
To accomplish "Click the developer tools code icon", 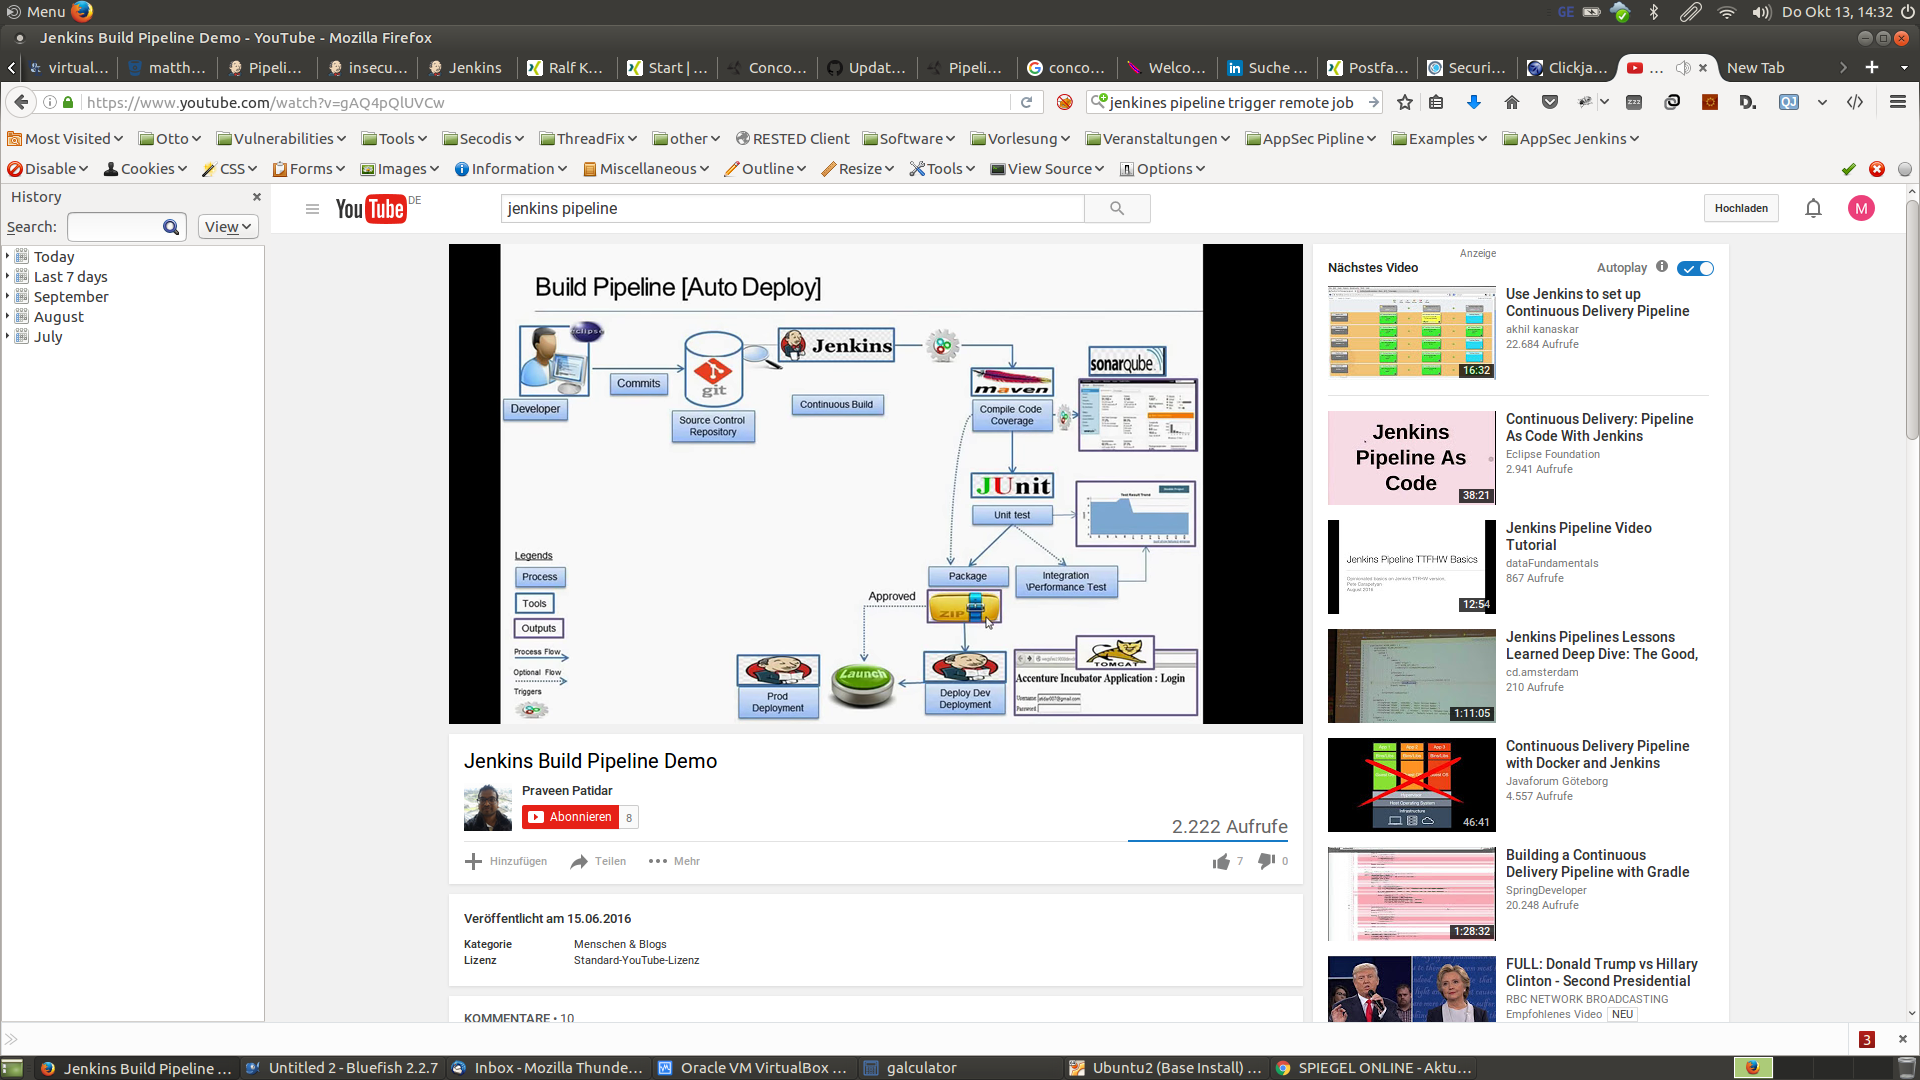I will pyautogui.click(x=1855, y=102).
